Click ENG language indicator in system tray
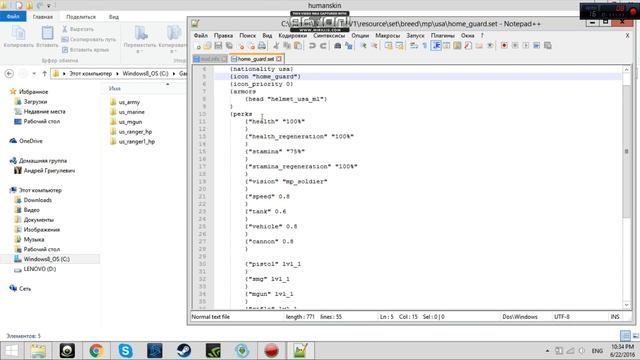Screen dimensions: 640x360 pyautogui.click(x=597, y=351)
